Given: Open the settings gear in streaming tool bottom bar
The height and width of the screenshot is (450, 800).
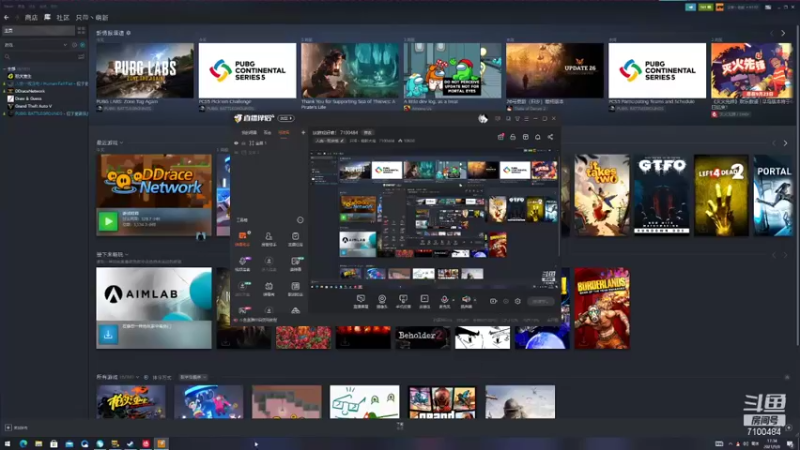Looking at the screenshot, I should click(x=517, y=301).
